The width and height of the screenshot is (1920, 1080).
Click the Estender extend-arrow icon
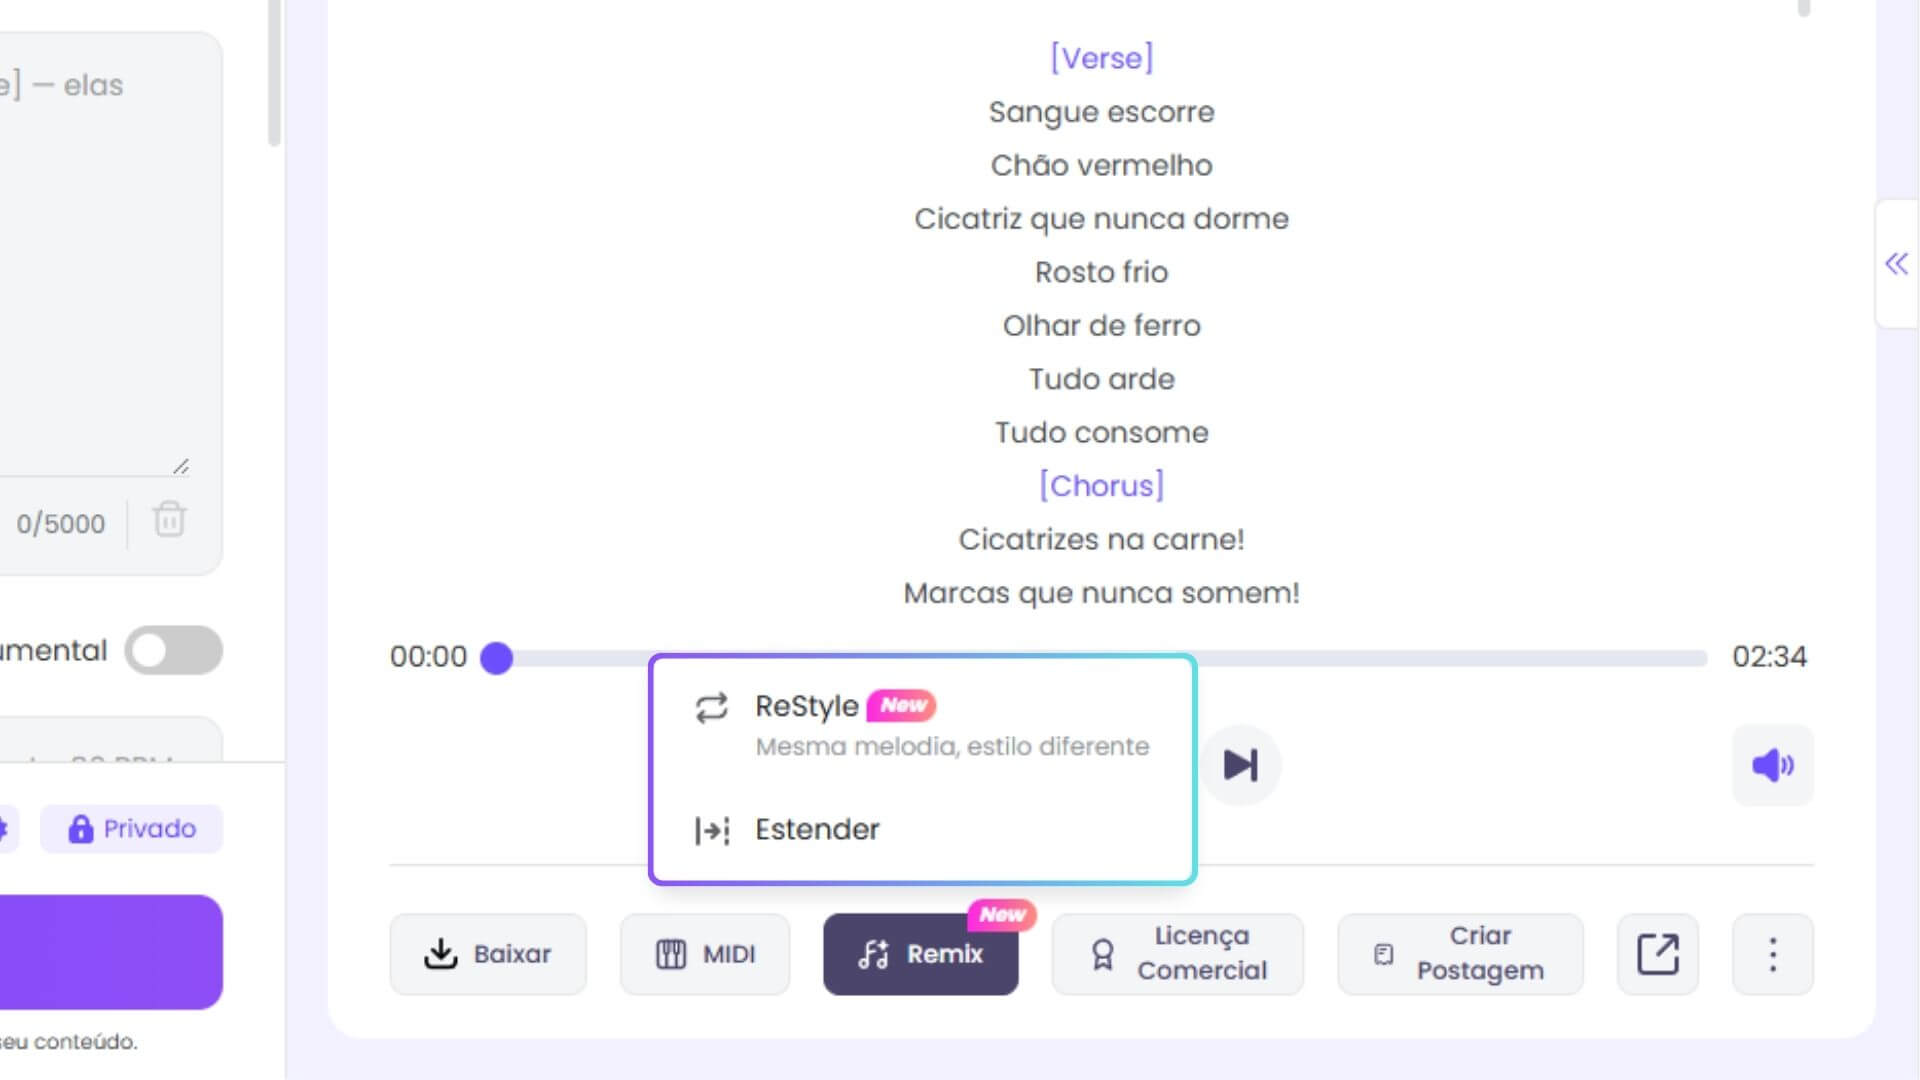(x=712, y=831)
